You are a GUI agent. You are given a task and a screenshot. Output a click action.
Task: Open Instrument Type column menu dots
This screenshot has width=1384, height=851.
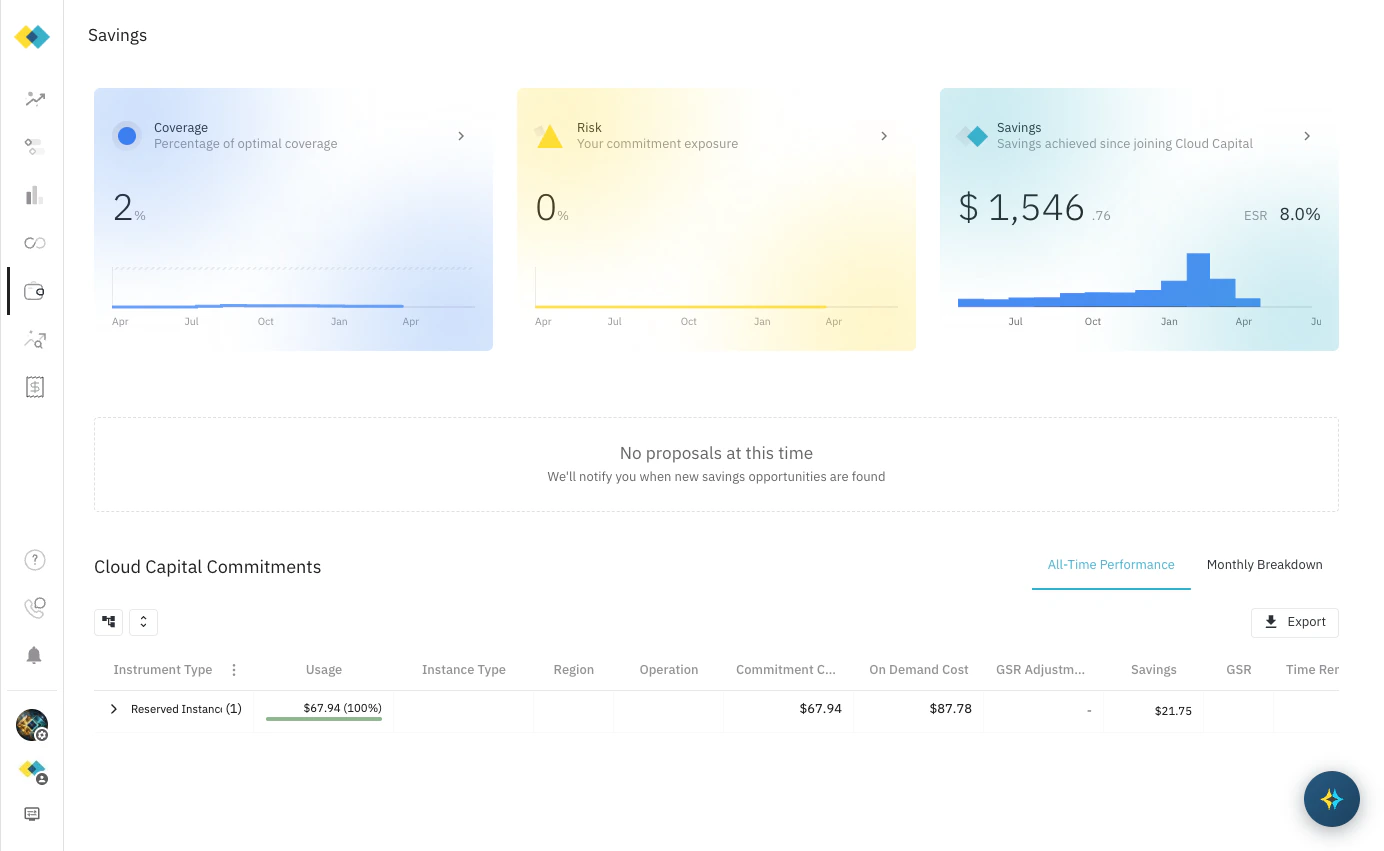point(234,670)
